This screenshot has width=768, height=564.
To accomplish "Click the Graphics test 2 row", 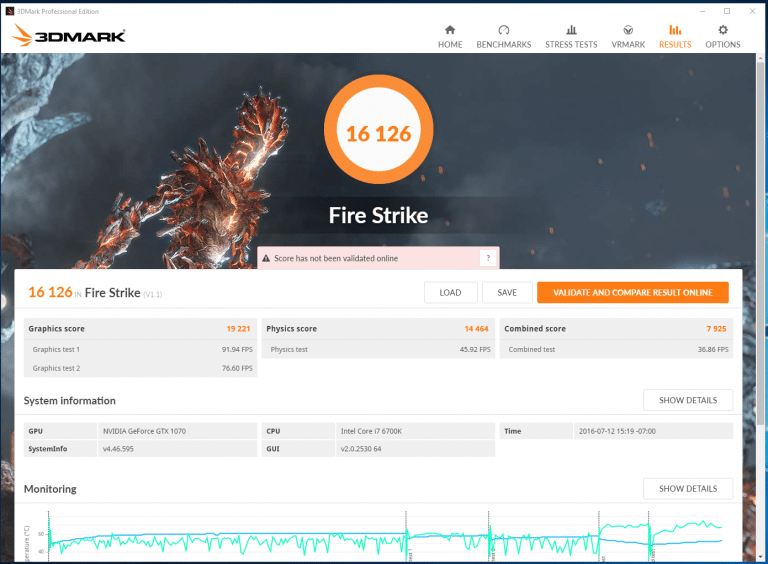I will tap(140, 368).
